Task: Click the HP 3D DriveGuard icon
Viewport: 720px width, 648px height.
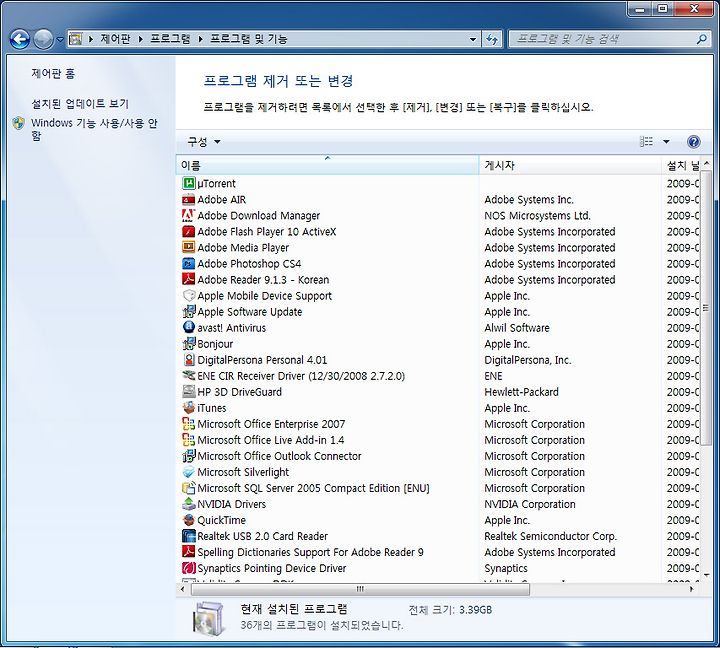Action: pos(189,392)
